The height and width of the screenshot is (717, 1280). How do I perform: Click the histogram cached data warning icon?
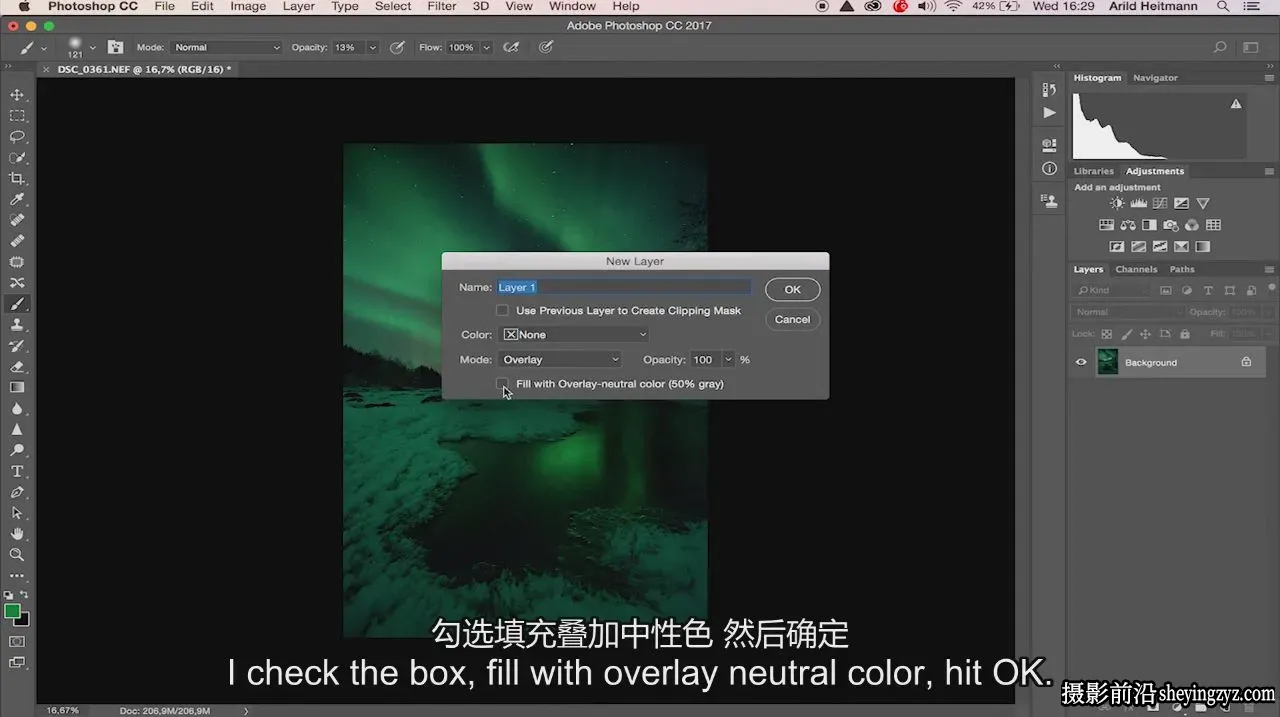(1236, 103)
